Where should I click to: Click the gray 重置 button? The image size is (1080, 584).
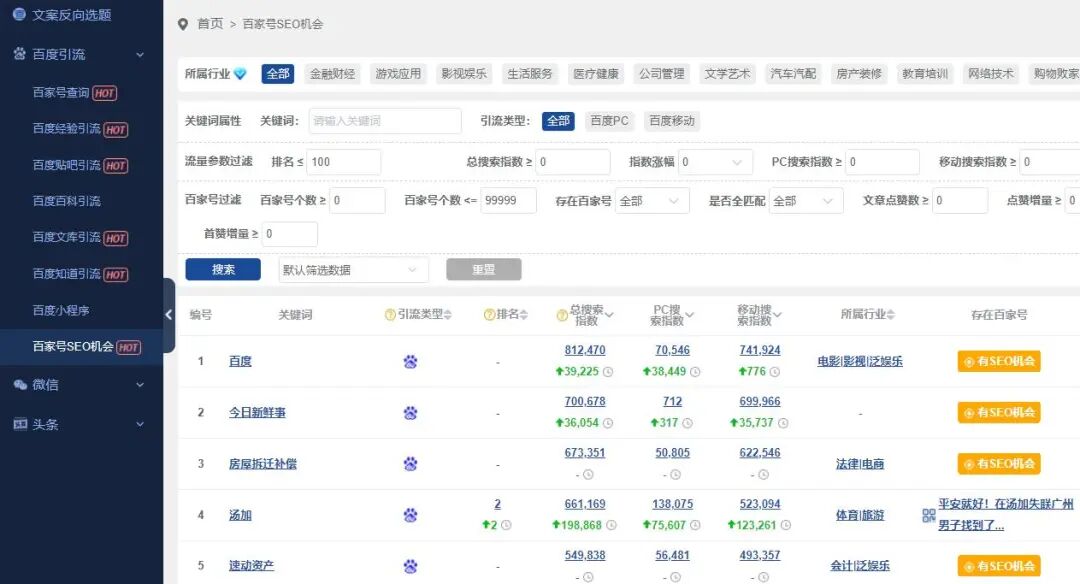tap(484, 269)
